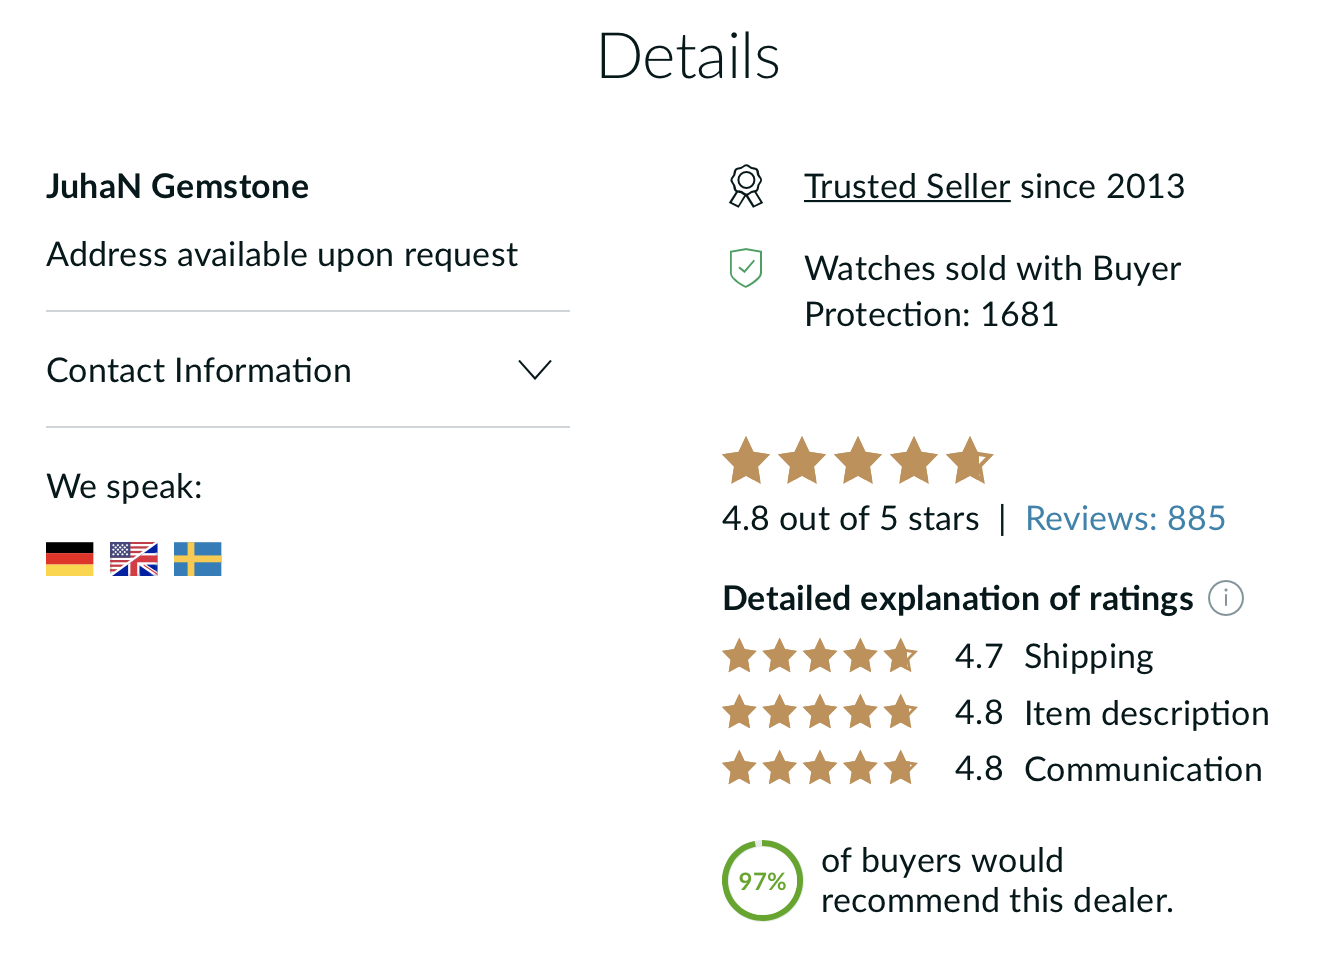Click the 97% recommendation progress circle

(x=762, y=881)
